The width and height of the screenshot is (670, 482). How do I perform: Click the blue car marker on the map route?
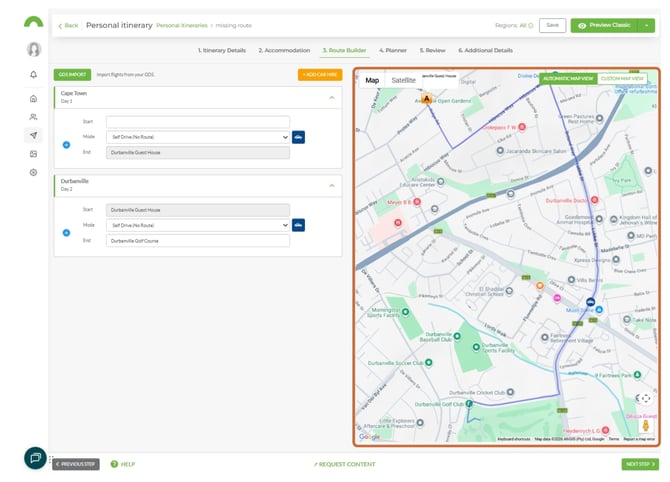coord(590,302)
